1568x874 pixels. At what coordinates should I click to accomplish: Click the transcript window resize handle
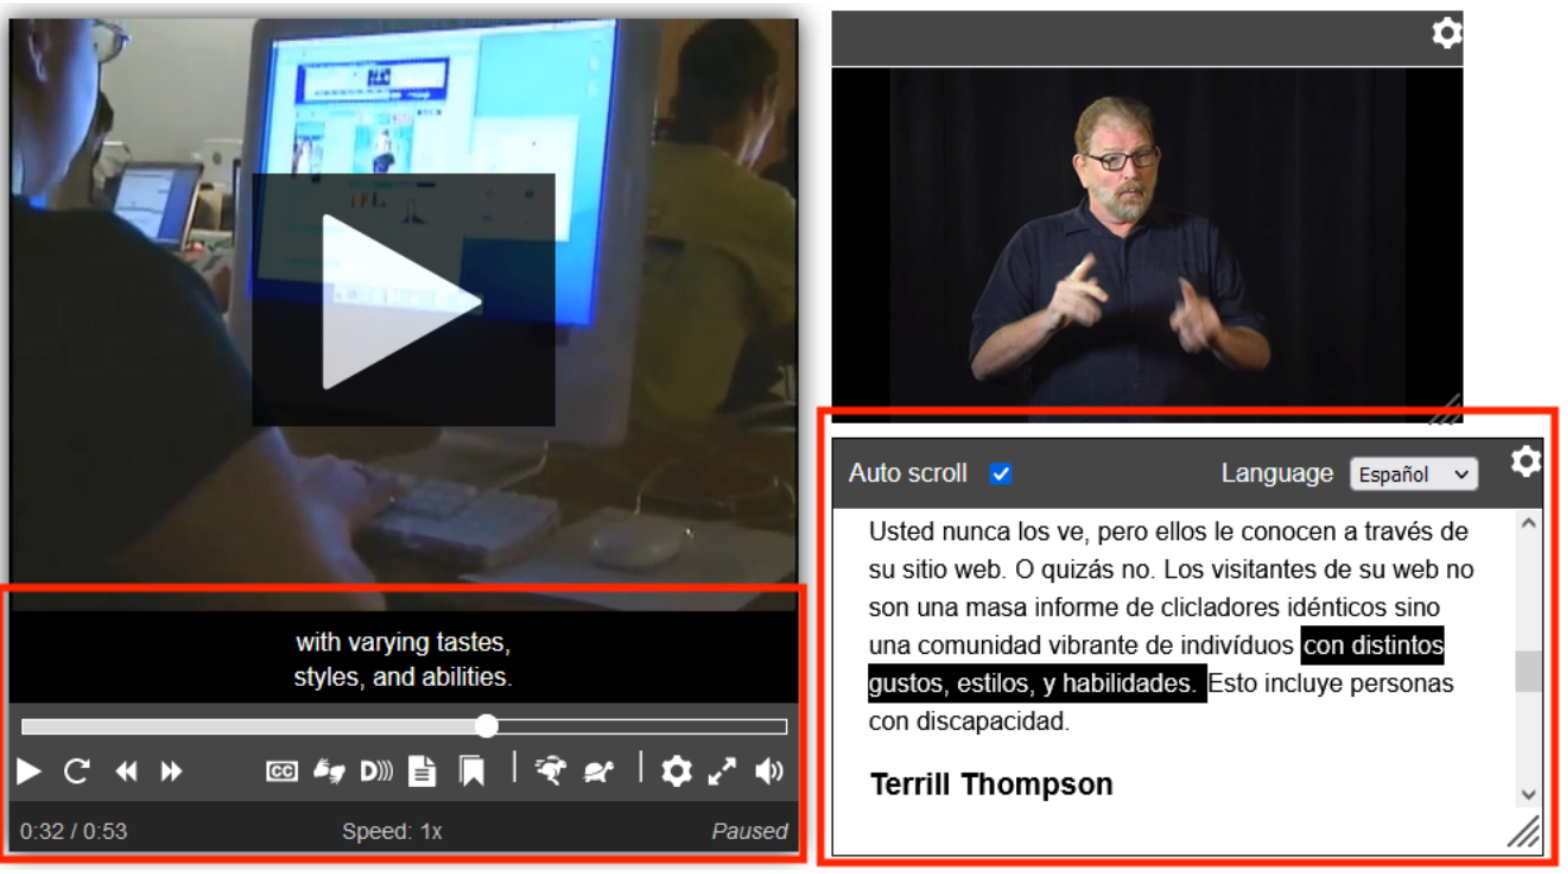[x=1524, y=832]
